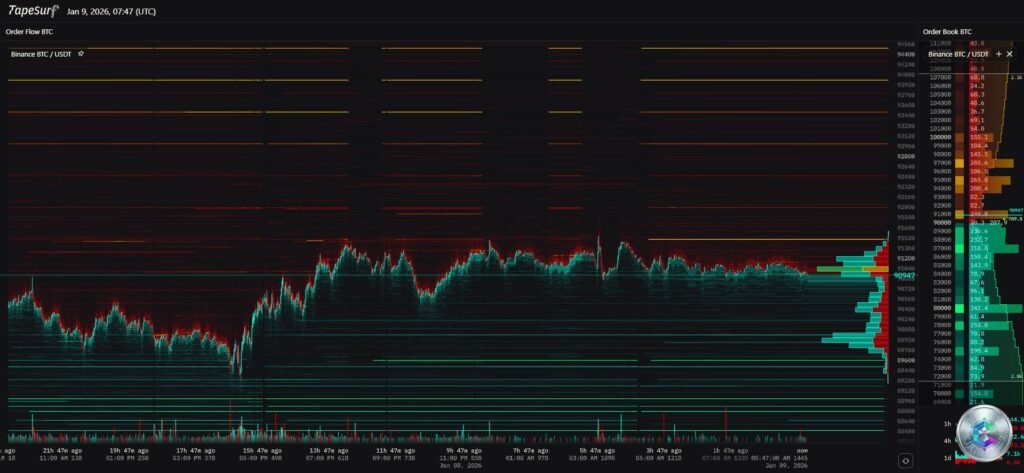The height and width of the screenshot is (473, 1024).
Task: Click the 80000 bid level row
Action: click(941, 309)
